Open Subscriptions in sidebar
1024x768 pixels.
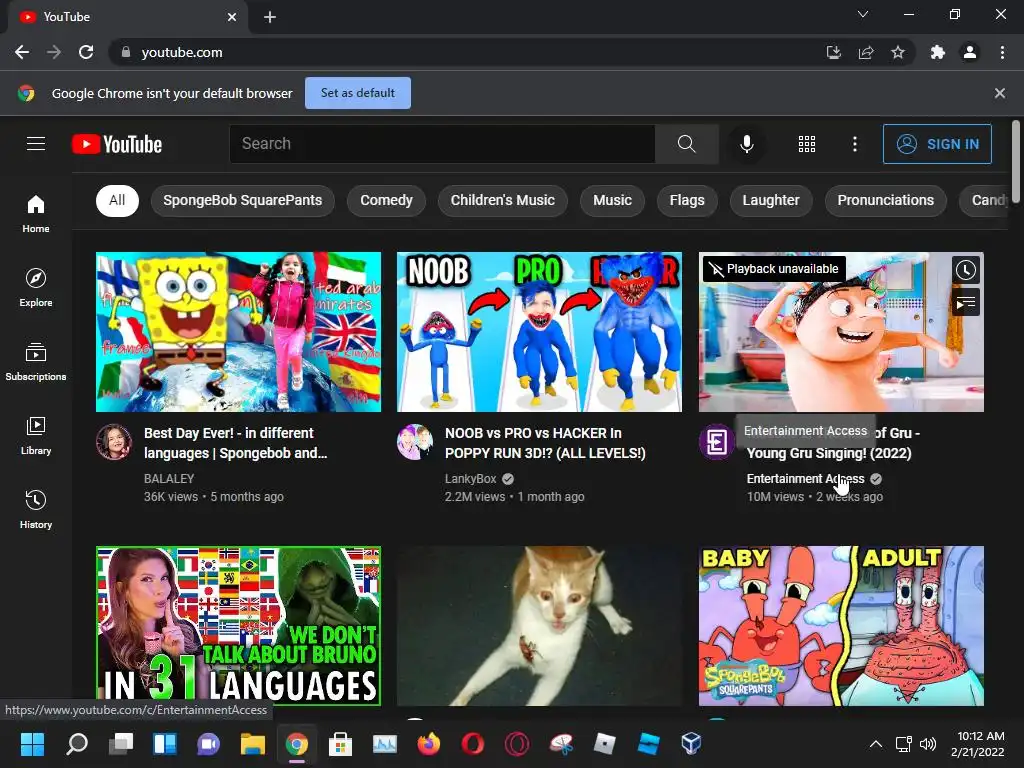click(36, 362)
